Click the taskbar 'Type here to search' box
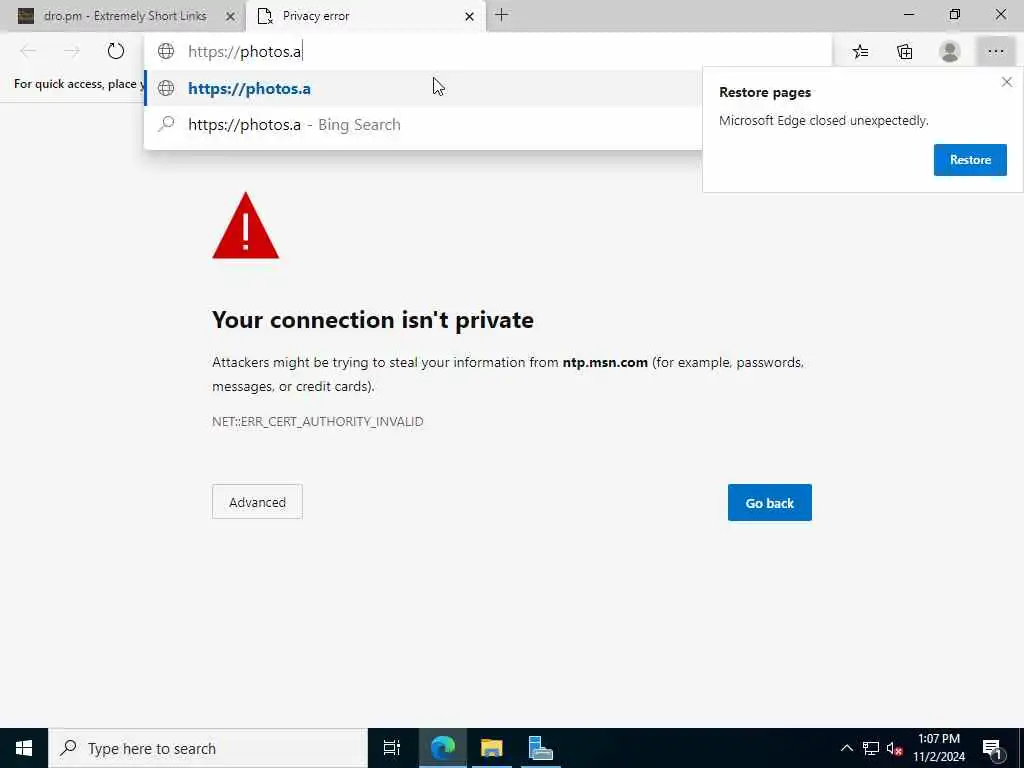 pyautogui.click(x=208, y=748)
